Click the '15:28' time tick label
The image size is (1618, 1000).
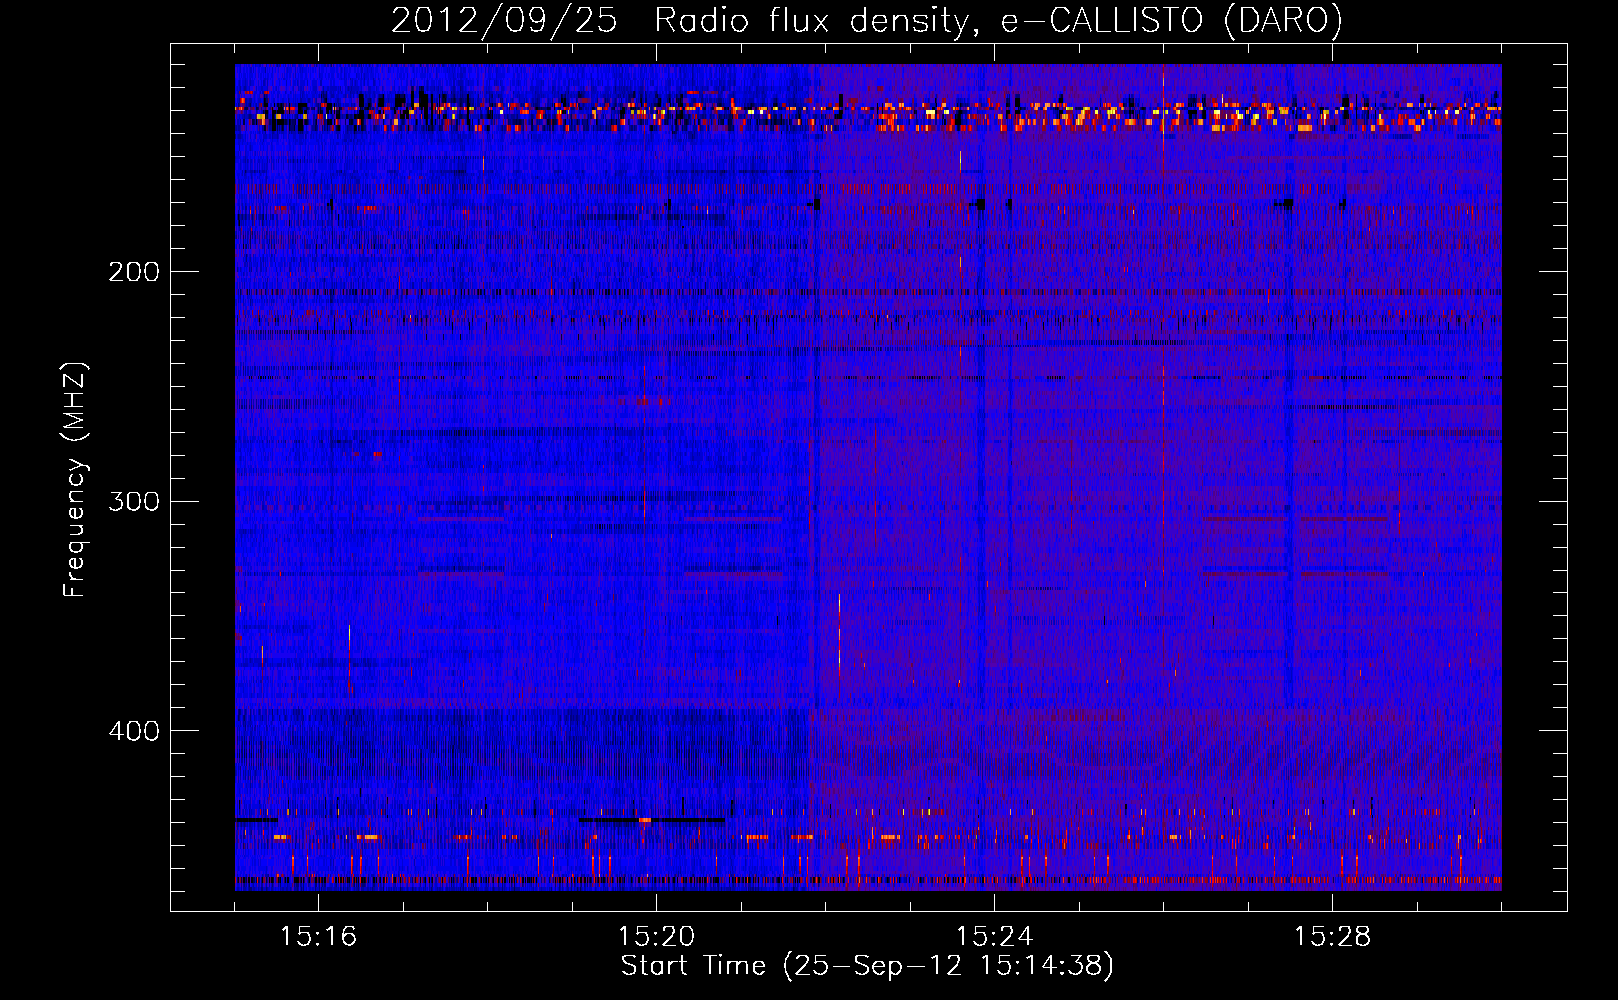click(x=1332, y=937)
